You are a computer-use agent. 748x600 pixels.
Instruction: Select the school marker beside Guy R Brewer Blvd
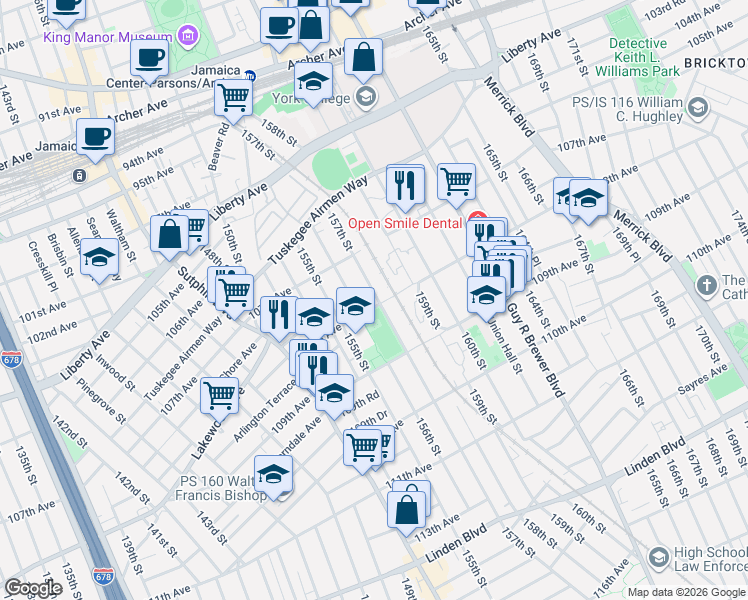[486, 299]
